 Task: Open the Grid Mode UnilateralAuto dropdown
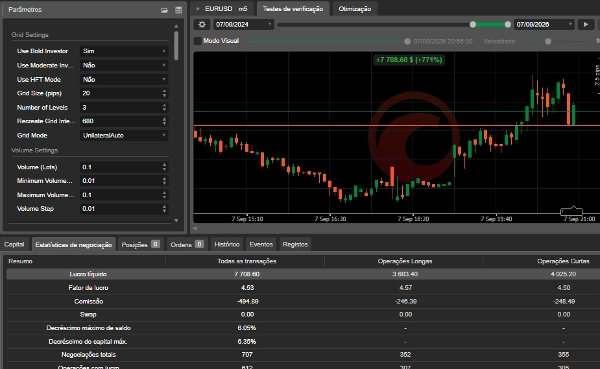pos(124,135)
